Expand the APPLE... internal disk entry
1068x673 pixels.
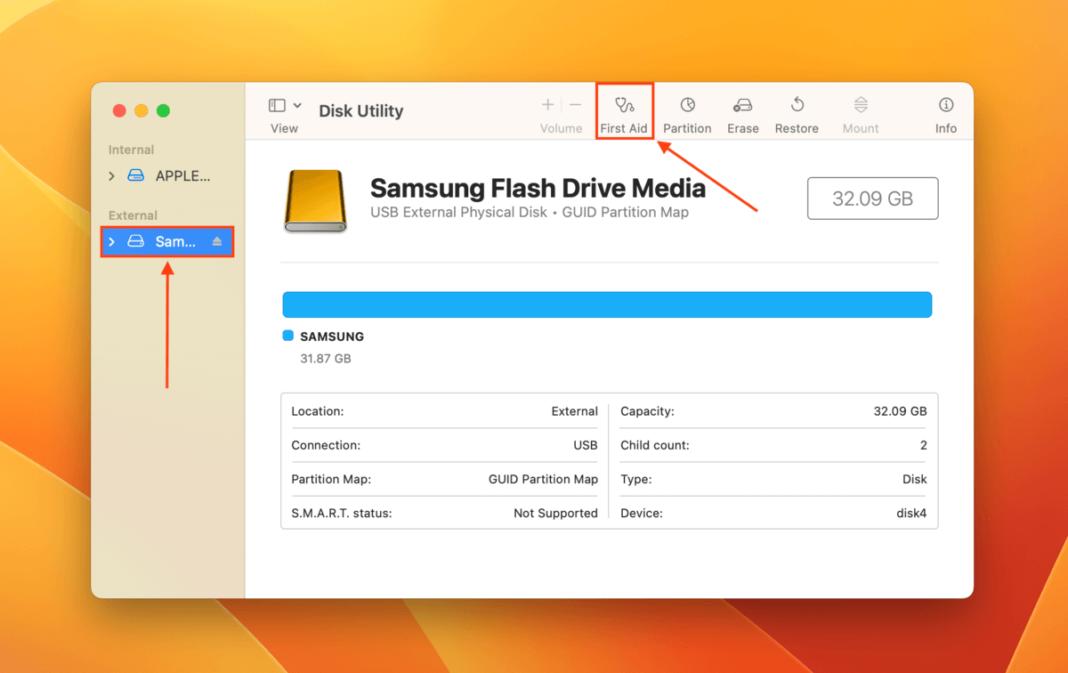(112, 175)
